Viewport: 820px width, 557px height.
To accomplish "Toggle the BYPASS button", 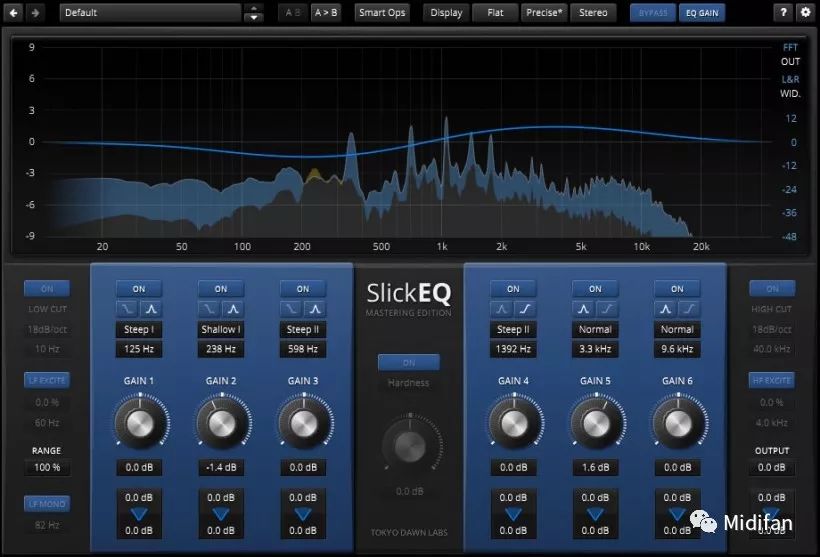I will [x=653, y=13].
